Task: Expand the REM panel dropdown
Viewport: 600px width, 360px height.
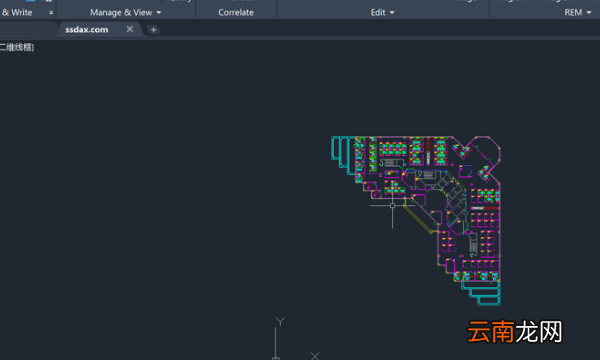Action: (x=578, y=13)
